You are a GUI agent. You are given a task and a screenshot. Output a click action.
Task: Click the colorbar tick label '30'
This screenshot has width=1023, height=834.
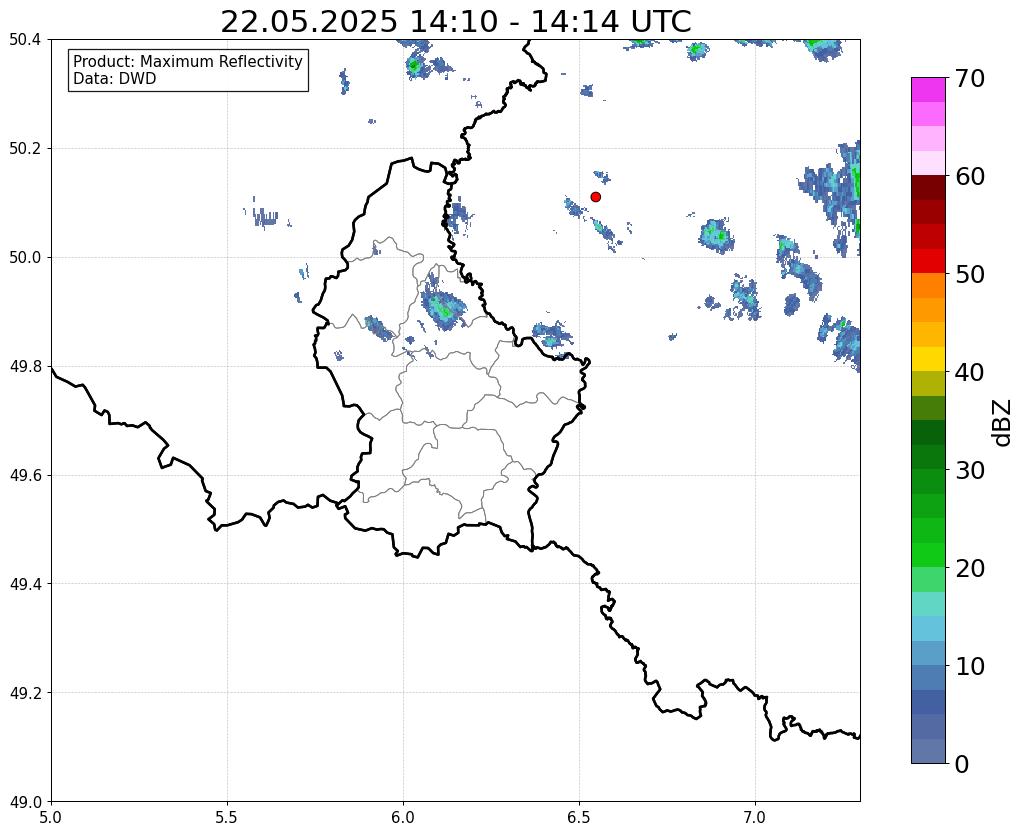[x=970, y=470]
